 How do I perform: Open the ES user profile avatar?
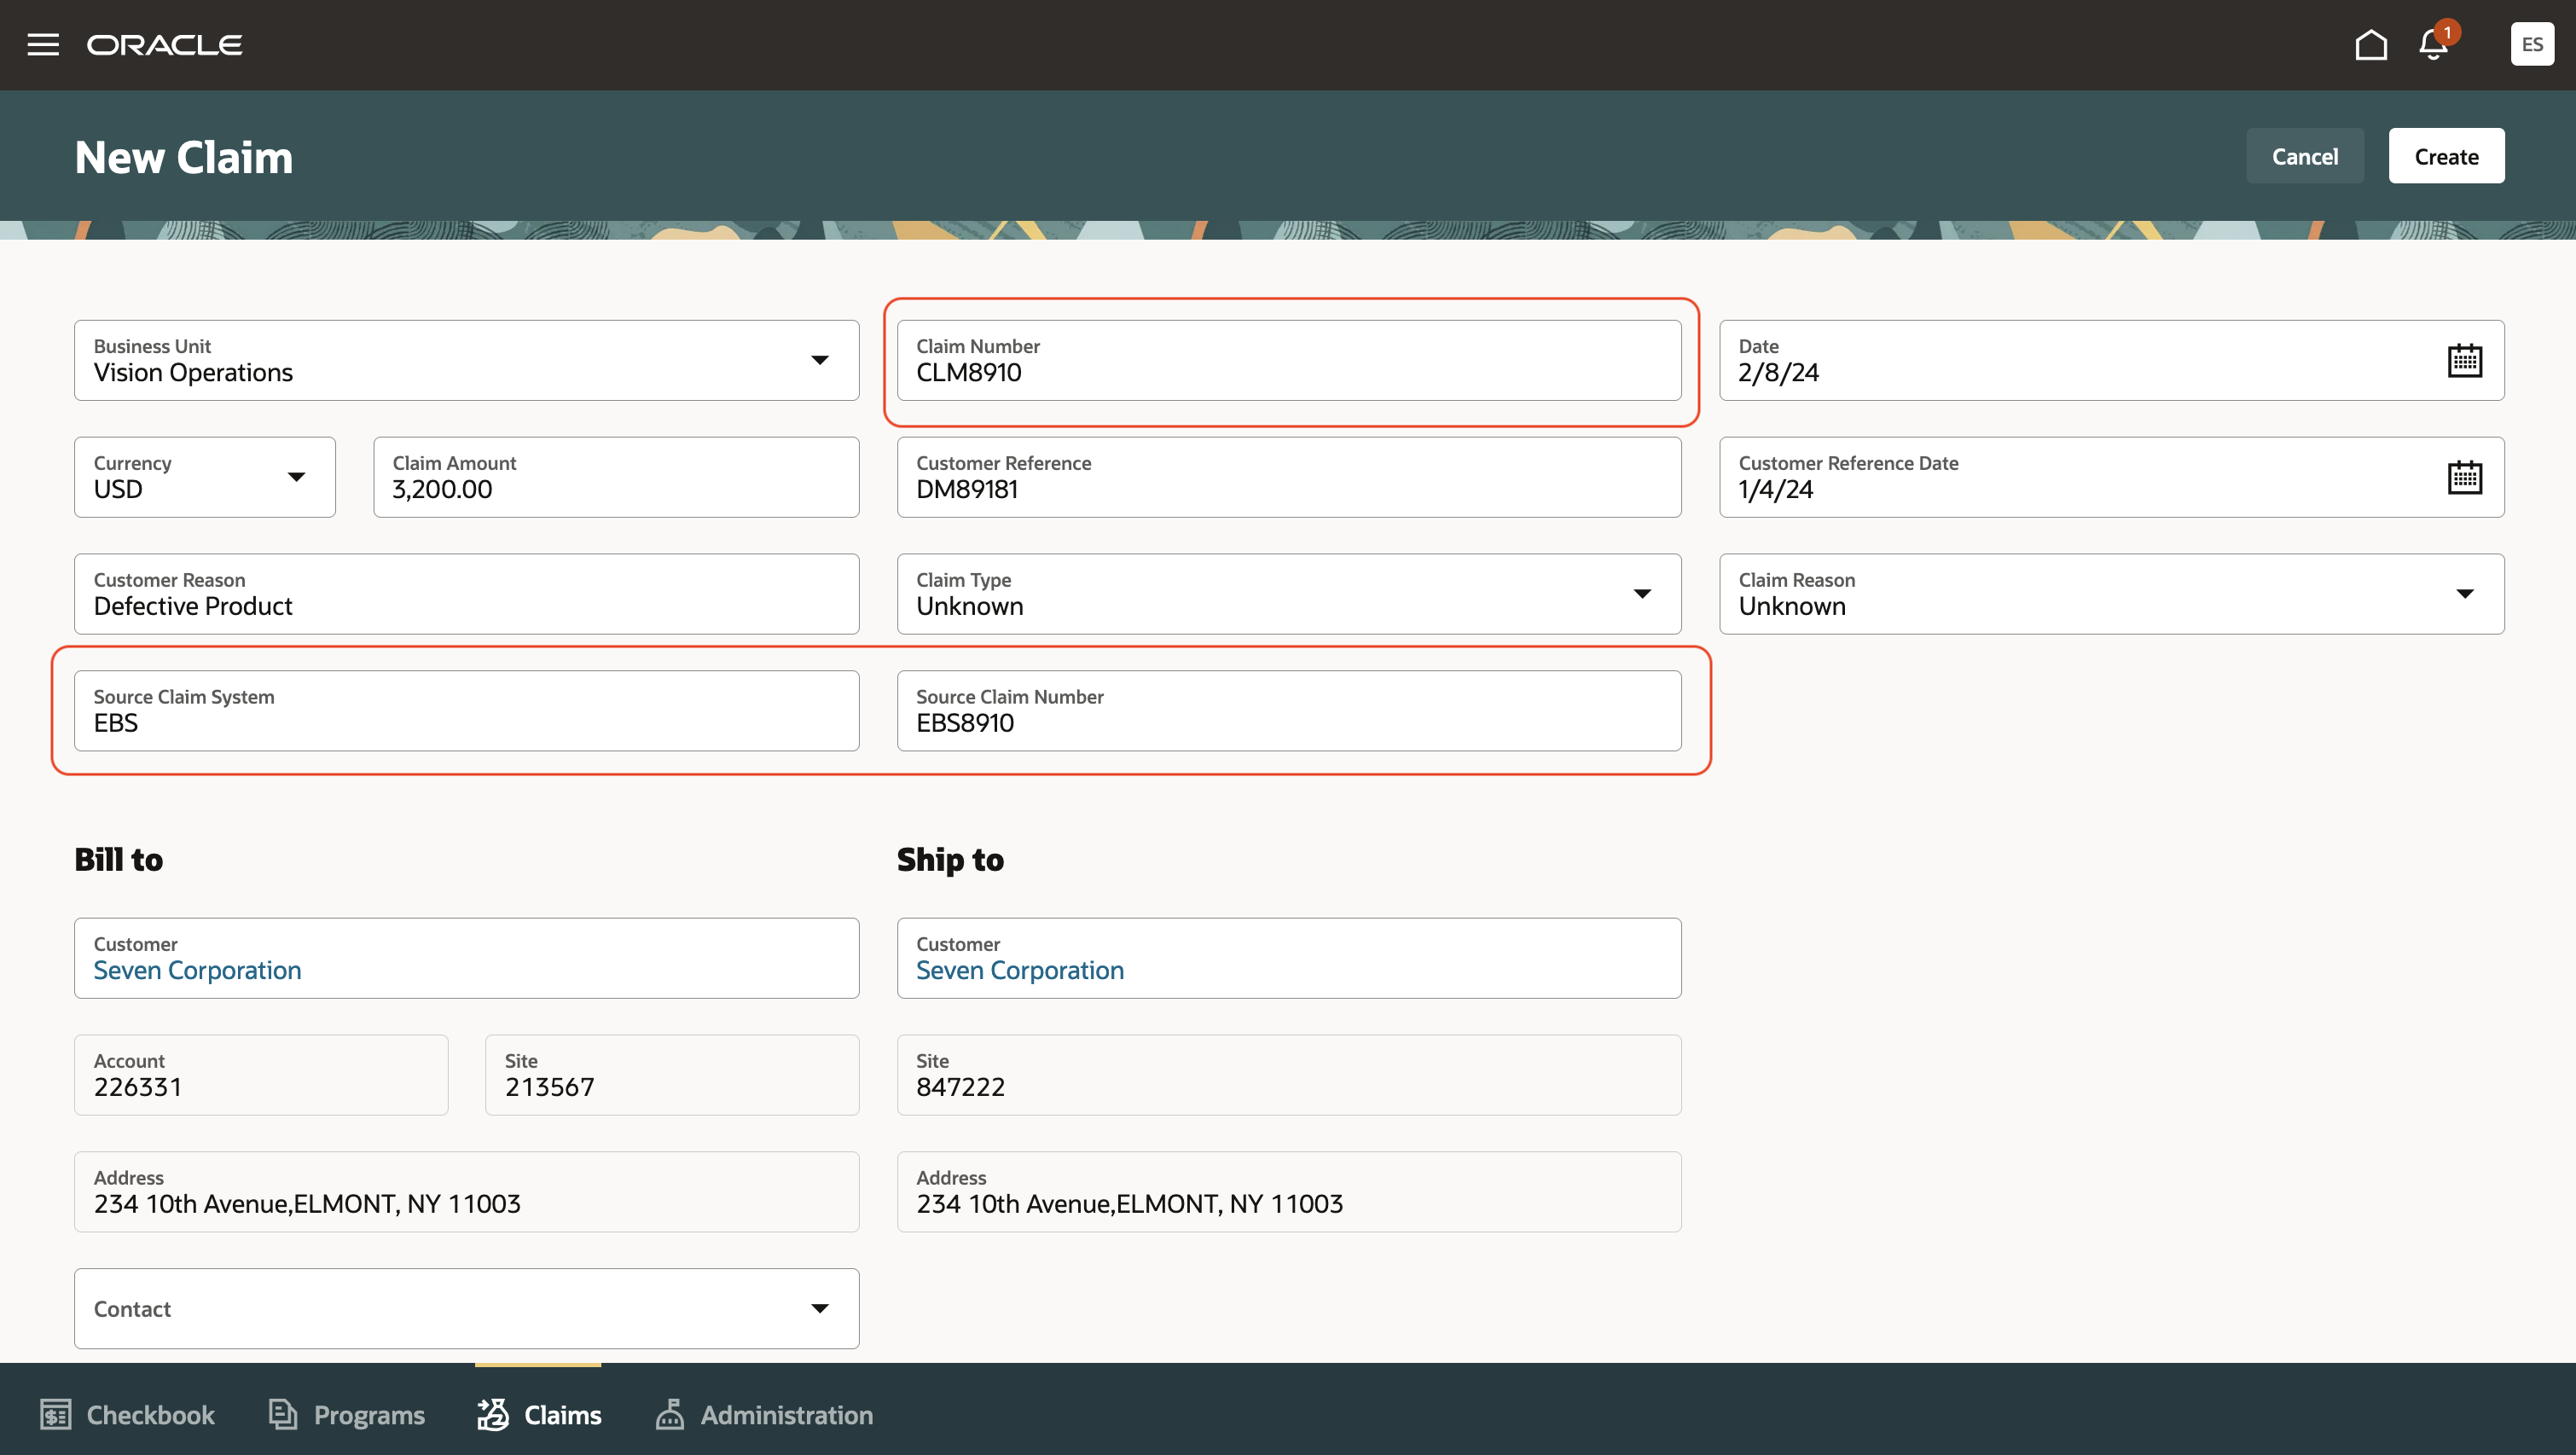(2531, 45)
